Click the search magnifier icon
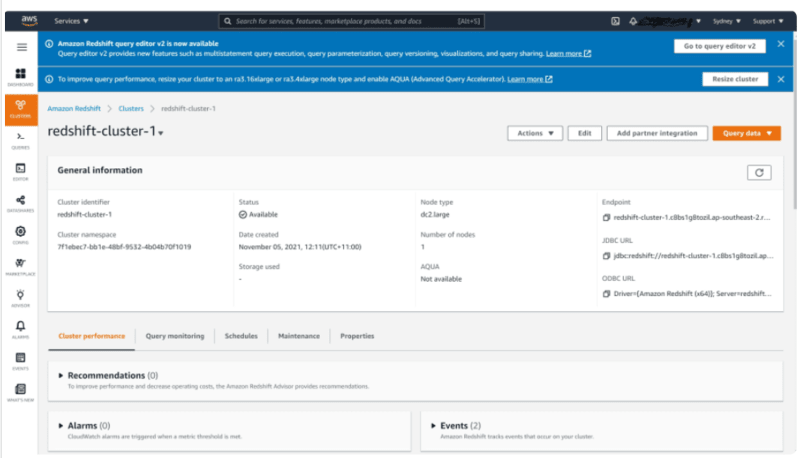Viewport: 800px width, 458px height. point(228,21)
